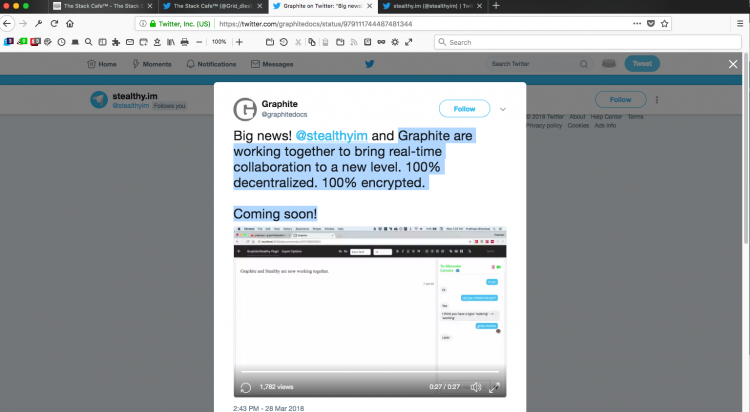Open @stealthyim mention link in tweet
The height and width of the screenshot is (412, 750).
[x=331, y=136]
